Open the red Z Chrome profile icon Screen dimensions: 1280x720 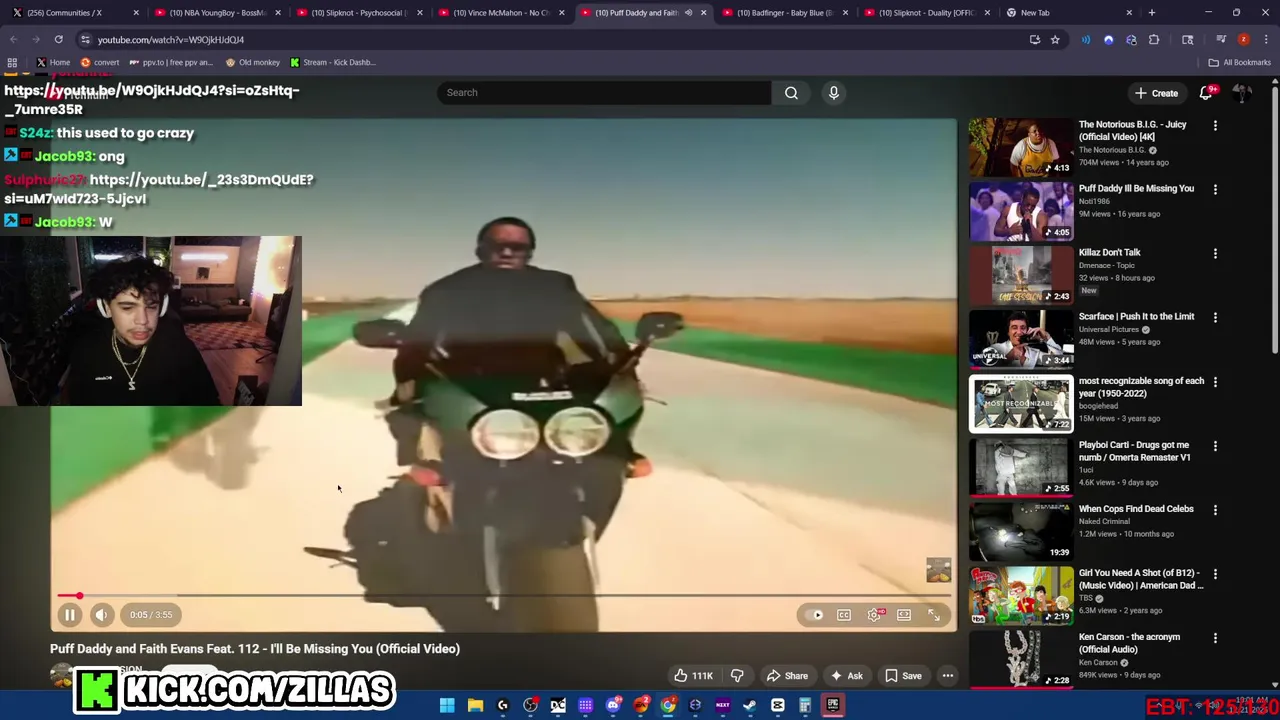[1243, 39]
